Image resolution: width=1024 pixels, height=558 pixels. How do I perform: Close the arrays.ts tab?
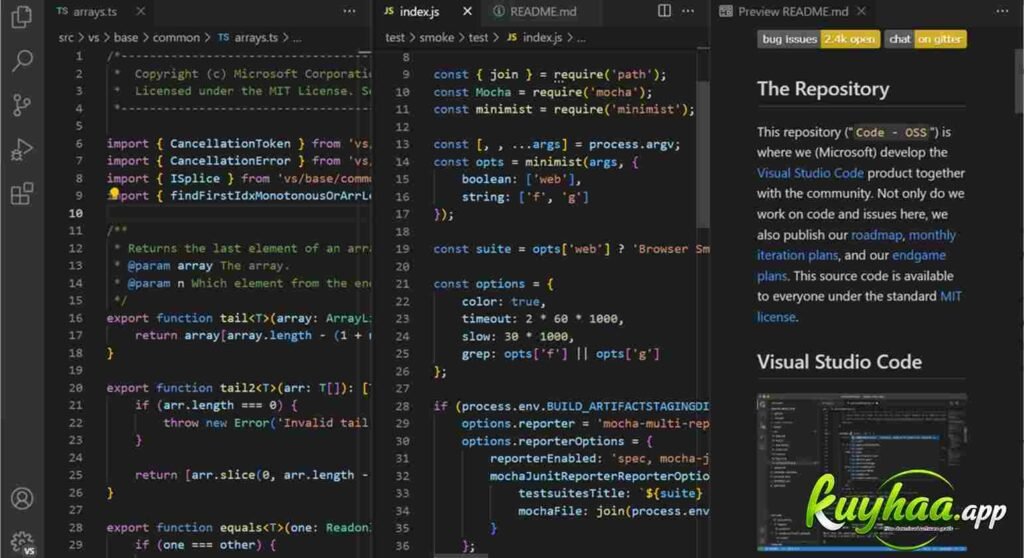(140, 11)
